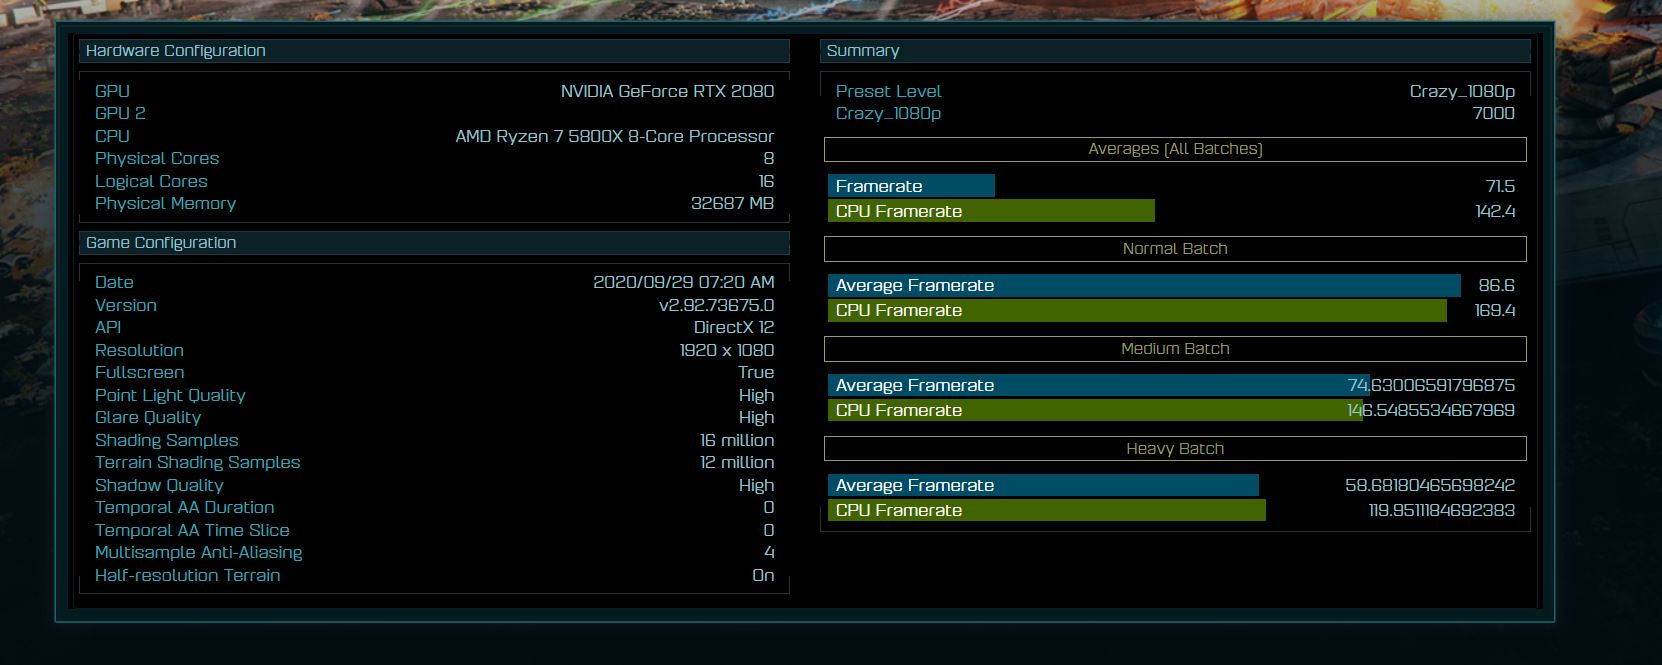
Task: Click the Crazy_1080p score value 7000
Action: pos(1493,113)
